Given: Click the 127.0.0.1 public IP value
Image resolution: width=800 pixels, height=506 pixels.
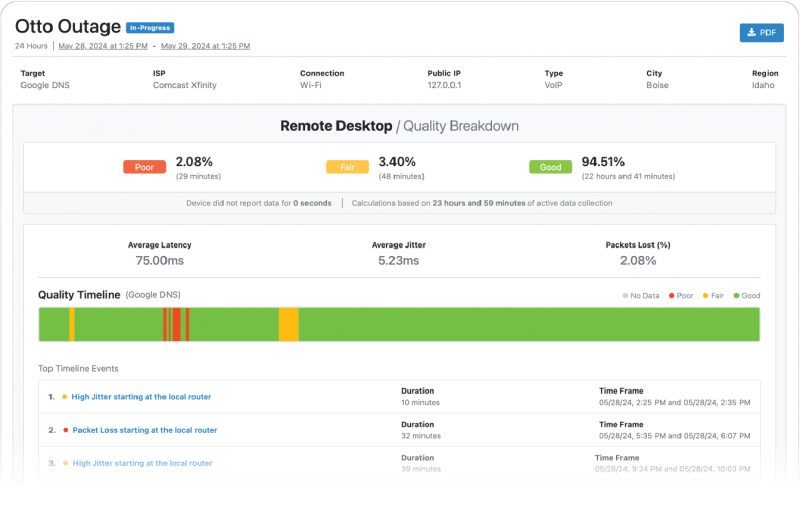Looking at the screenshot, I should (x=444, y=85).
